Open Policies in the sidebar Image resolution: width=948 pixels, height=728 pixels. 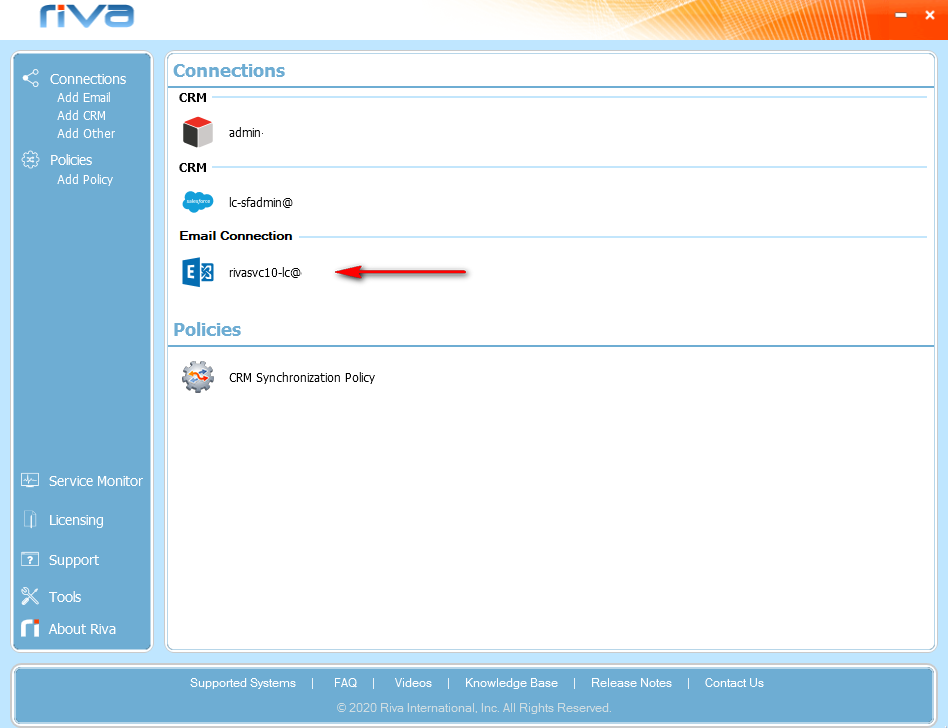pyautogui.click(x=71, y=160)
